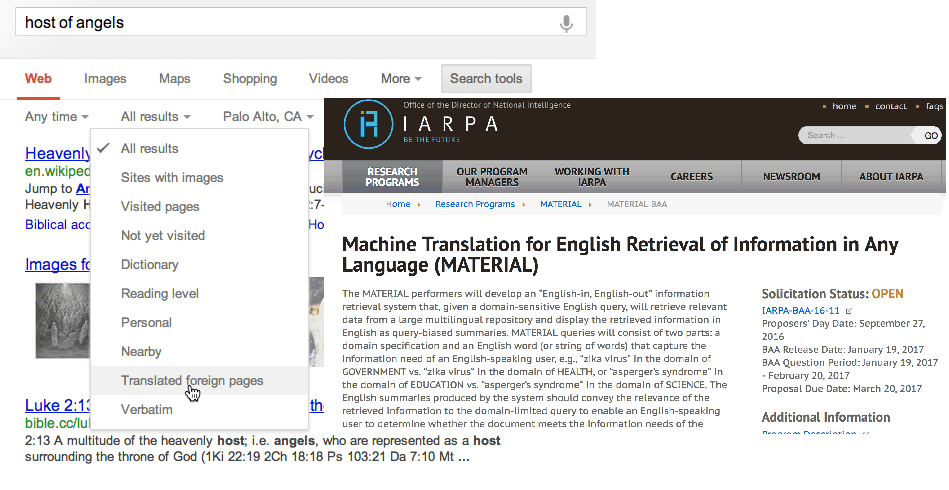The height and width of the screenshot is (490, 949).
Task: Open the Newsroom nav tab
Action: [791, 177]
